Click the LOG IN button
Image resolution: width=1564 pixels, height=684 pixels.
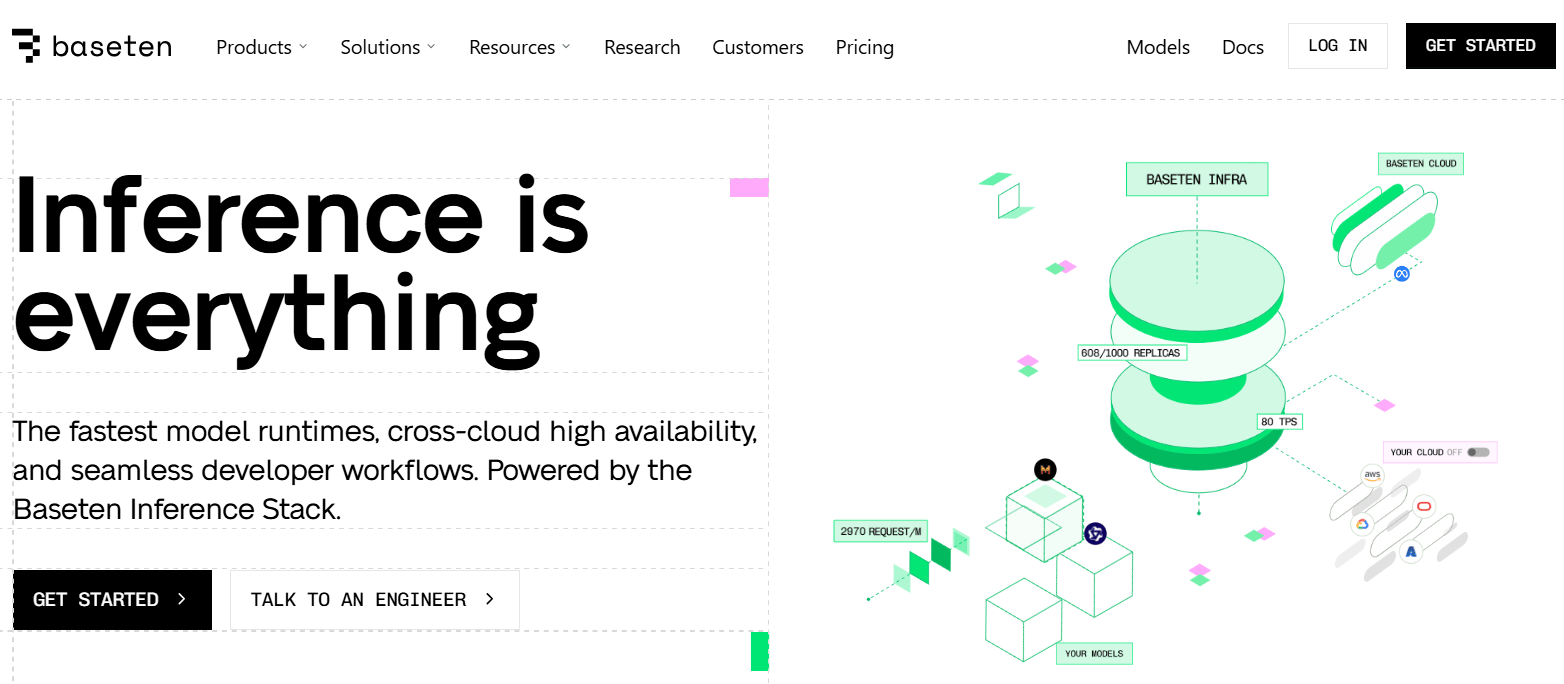coord(1338,46)
